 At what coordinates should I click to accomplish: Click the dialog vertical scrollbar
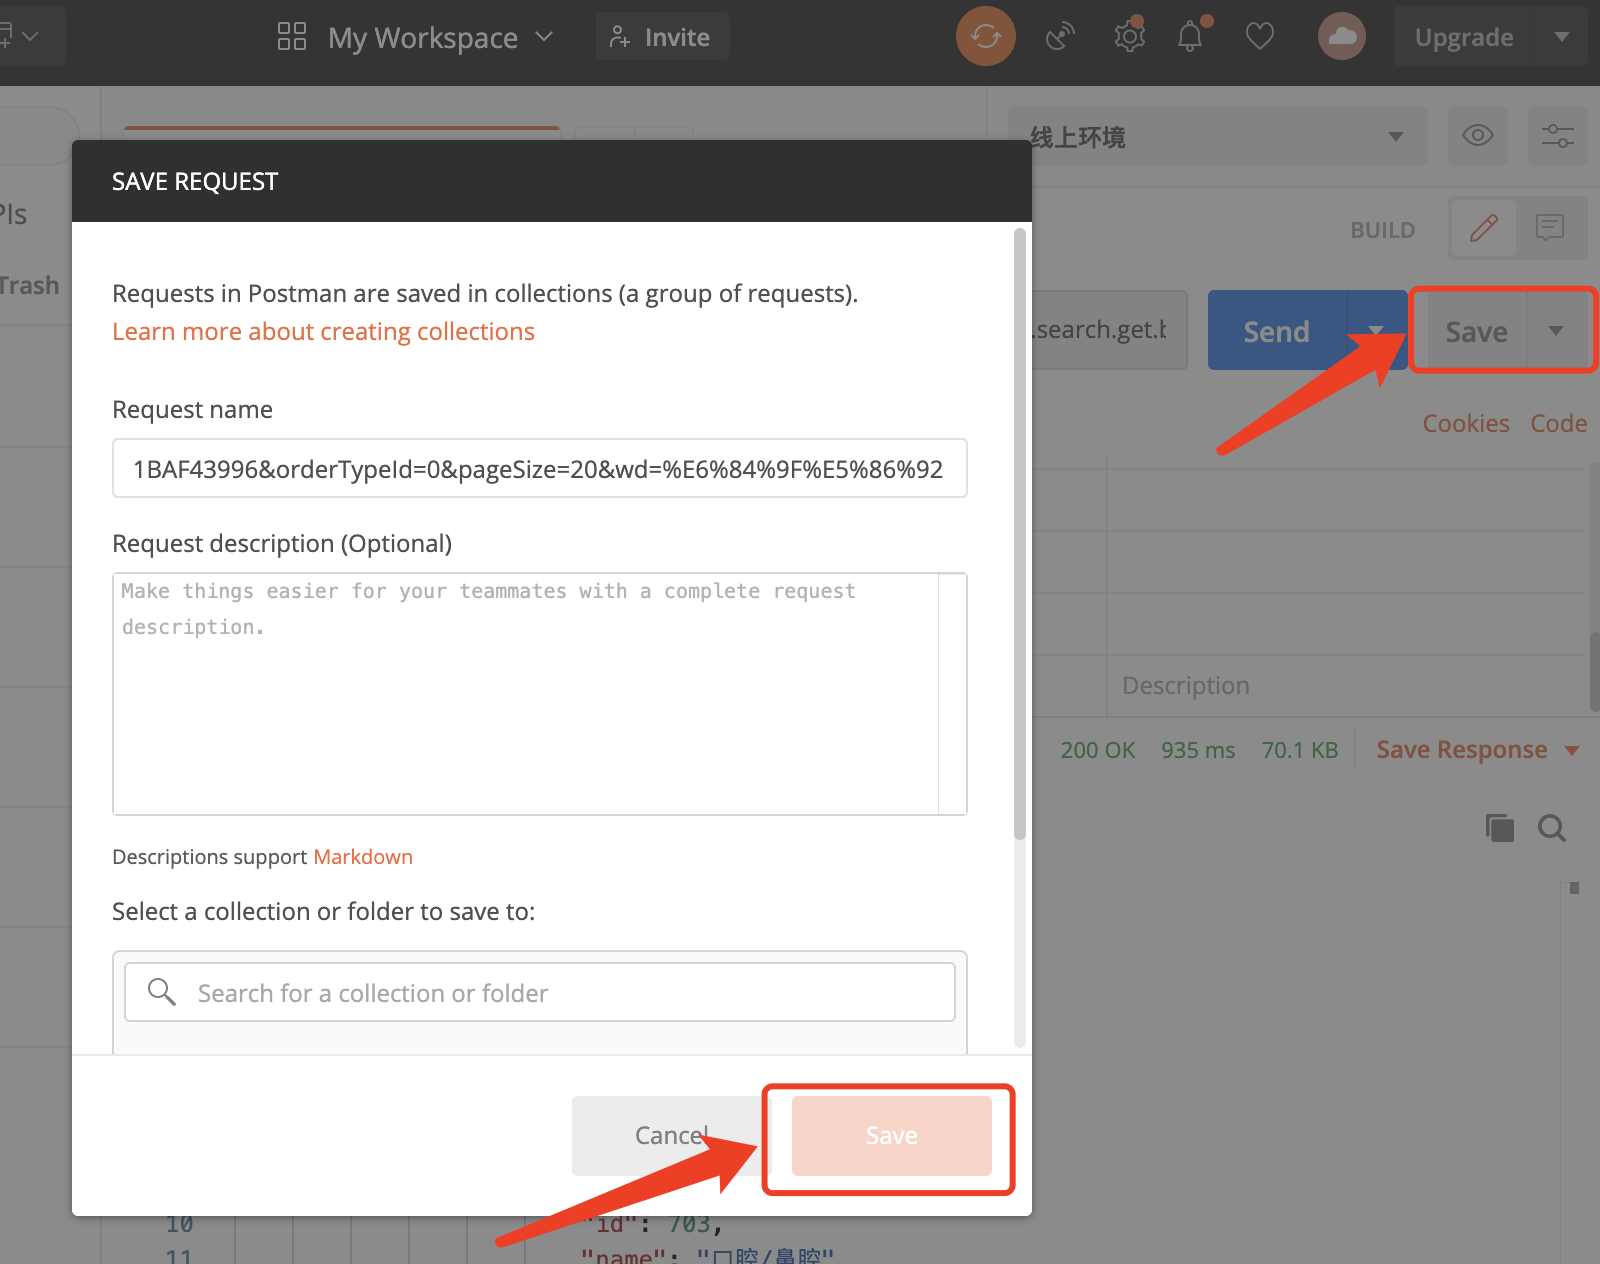tap(1020, 534)
